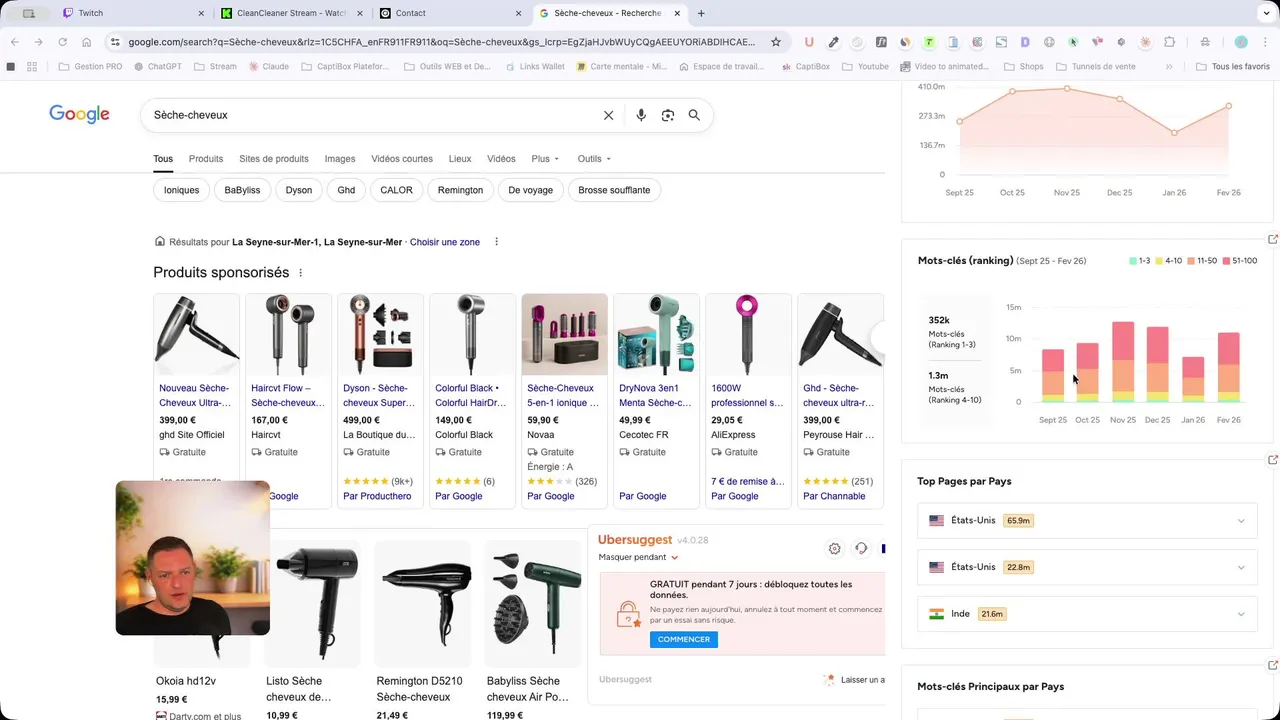This screenshot has height=720, width=1280.
Task: Switch to the Lieux tab
Action: pyautogui.click(x=460, y=159)
